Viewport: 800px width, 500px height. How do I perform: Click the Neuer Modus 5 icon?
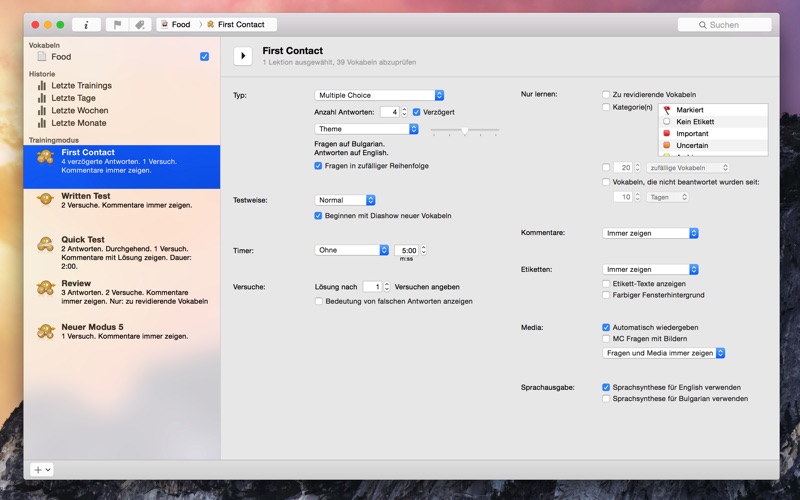point(45,331)
